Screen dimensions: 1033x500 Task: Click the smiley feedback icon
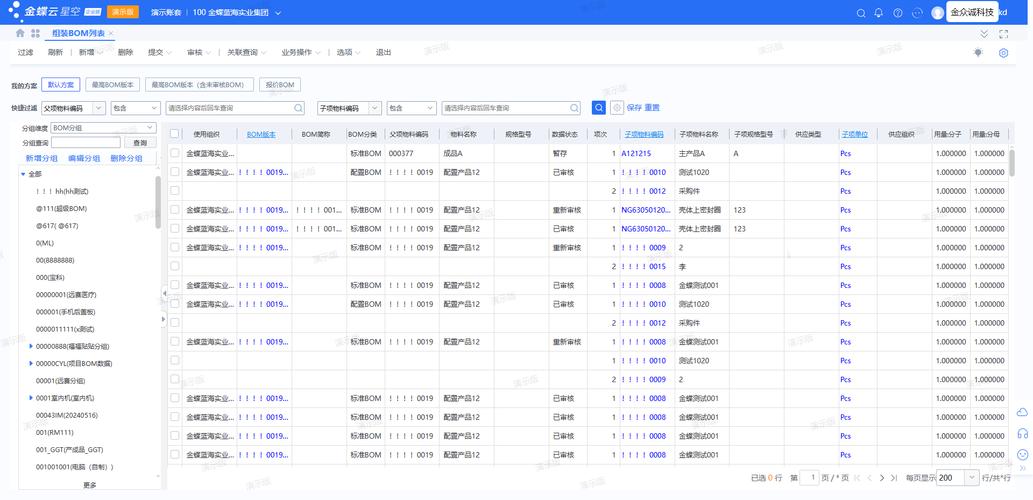(x=1022, y=455)
